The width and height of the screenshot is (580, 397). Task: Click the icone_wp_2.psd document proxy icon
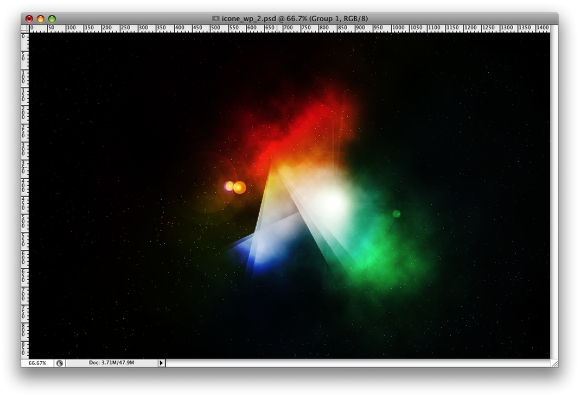(216, 18)
